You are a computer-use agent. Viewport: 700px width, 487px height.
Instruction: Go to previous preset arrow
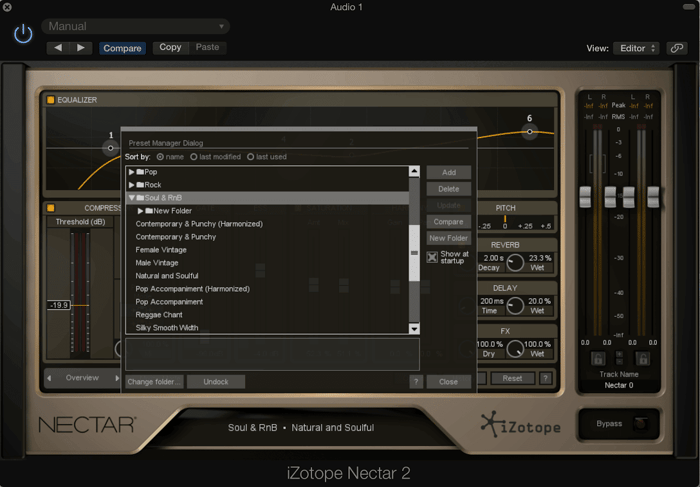tap(58, 48)
